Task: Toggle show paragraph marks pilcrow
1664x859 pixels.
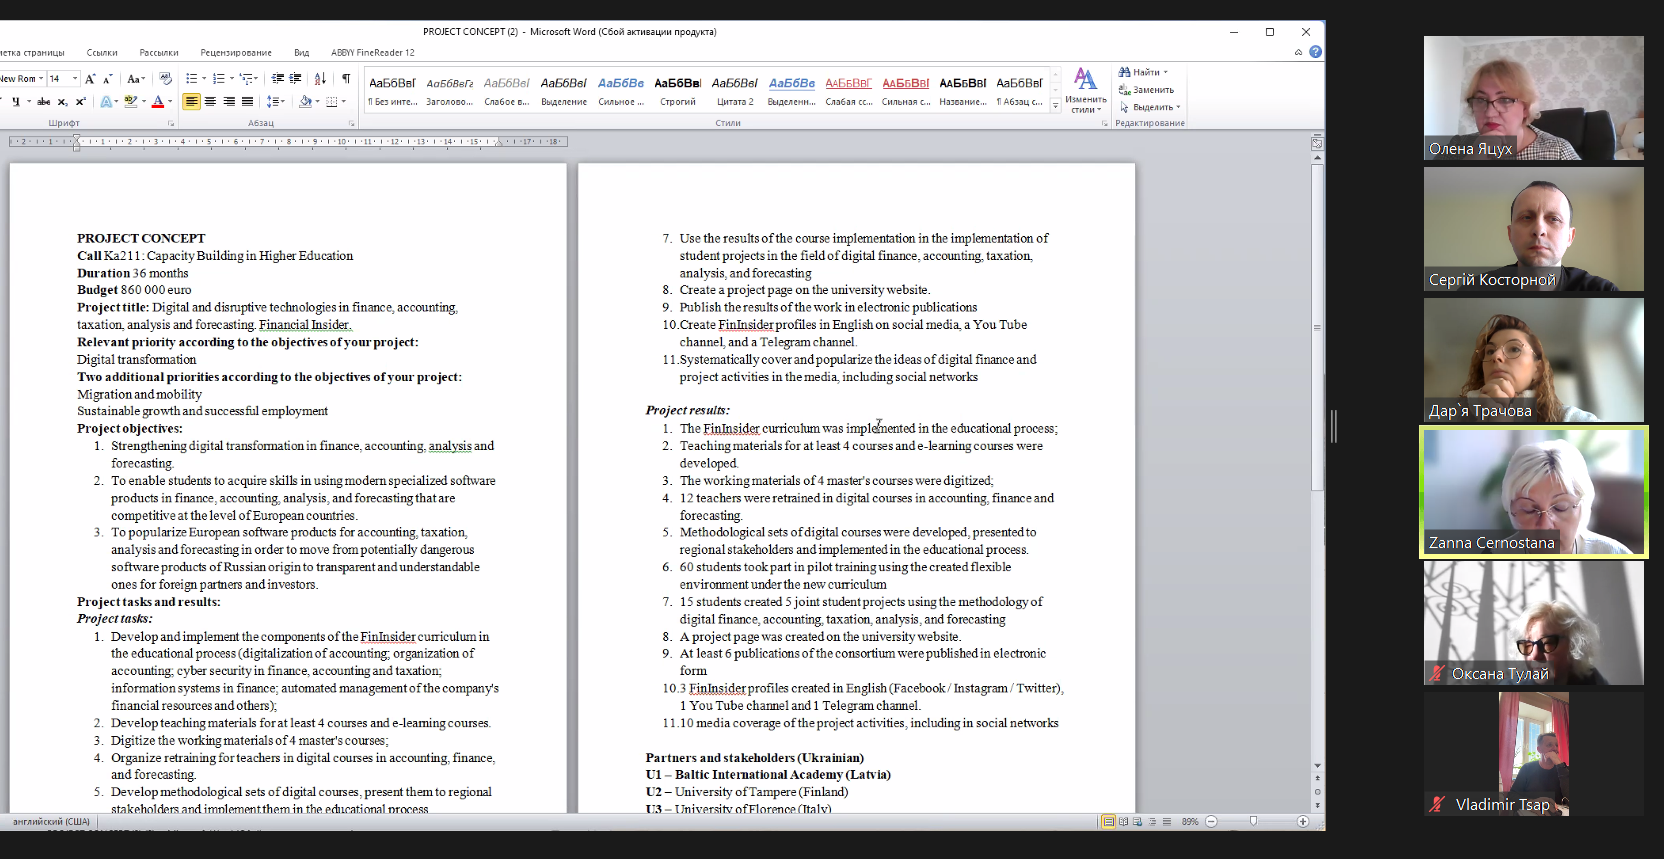Action: point(346,79)
